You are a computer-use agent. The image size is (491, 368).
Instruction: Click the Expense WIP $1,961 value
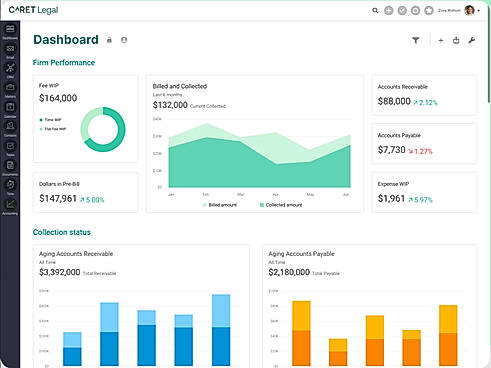coord(391,198)
